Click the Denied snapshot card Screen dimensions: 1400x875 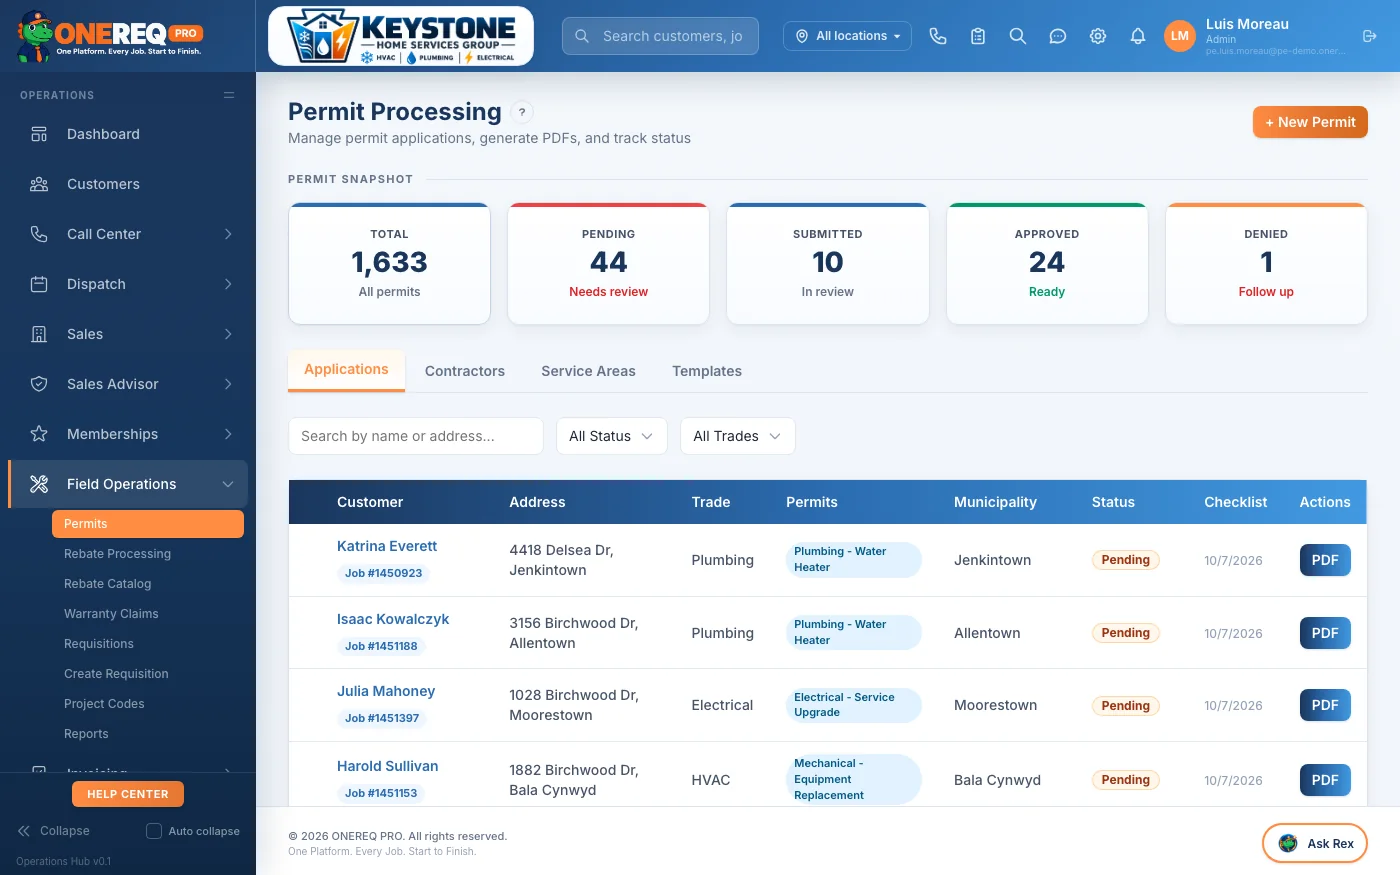pos(1266,264)
